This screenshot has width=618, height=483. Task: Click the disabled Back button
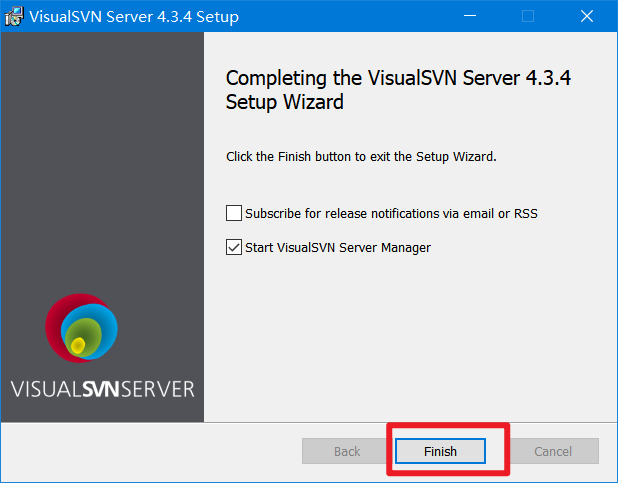click(347, 451)
